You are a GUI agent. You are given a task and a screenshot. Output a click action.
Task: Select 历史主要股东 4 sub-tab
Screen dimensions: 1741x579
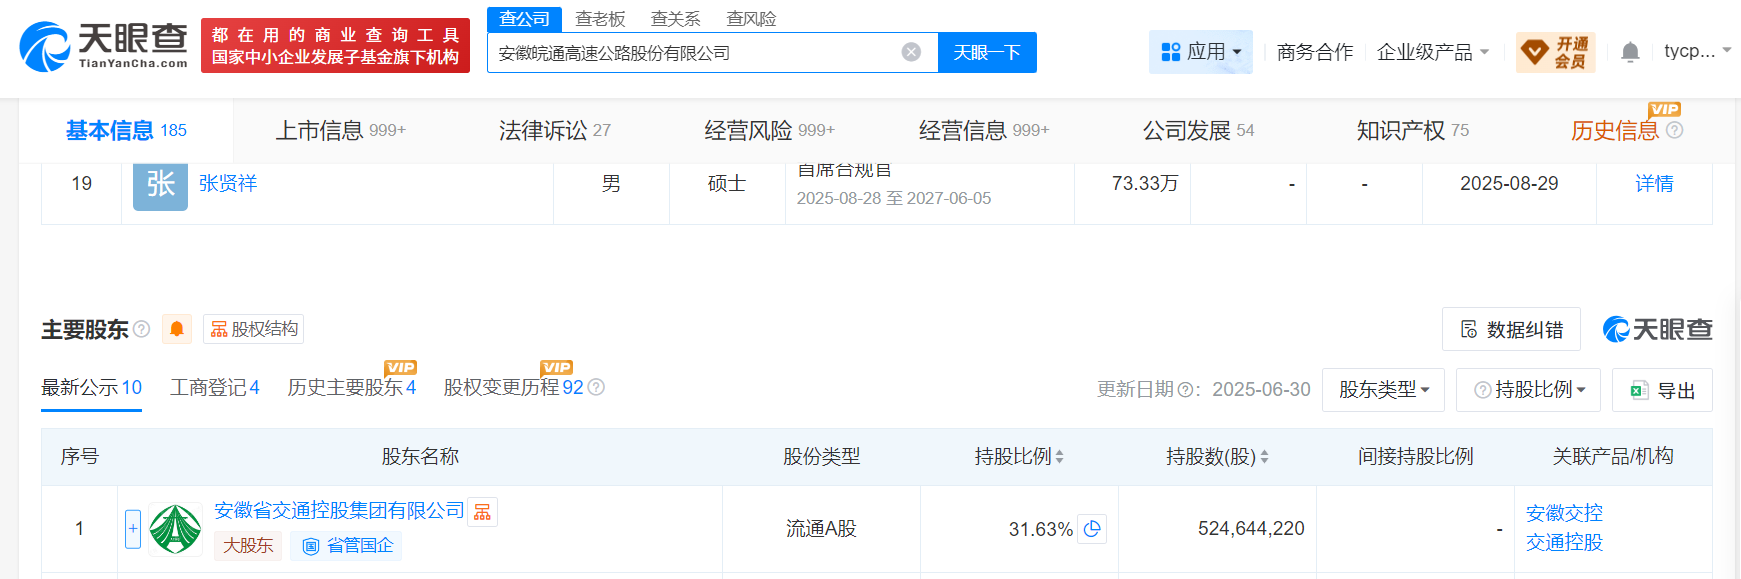[351, 388]
